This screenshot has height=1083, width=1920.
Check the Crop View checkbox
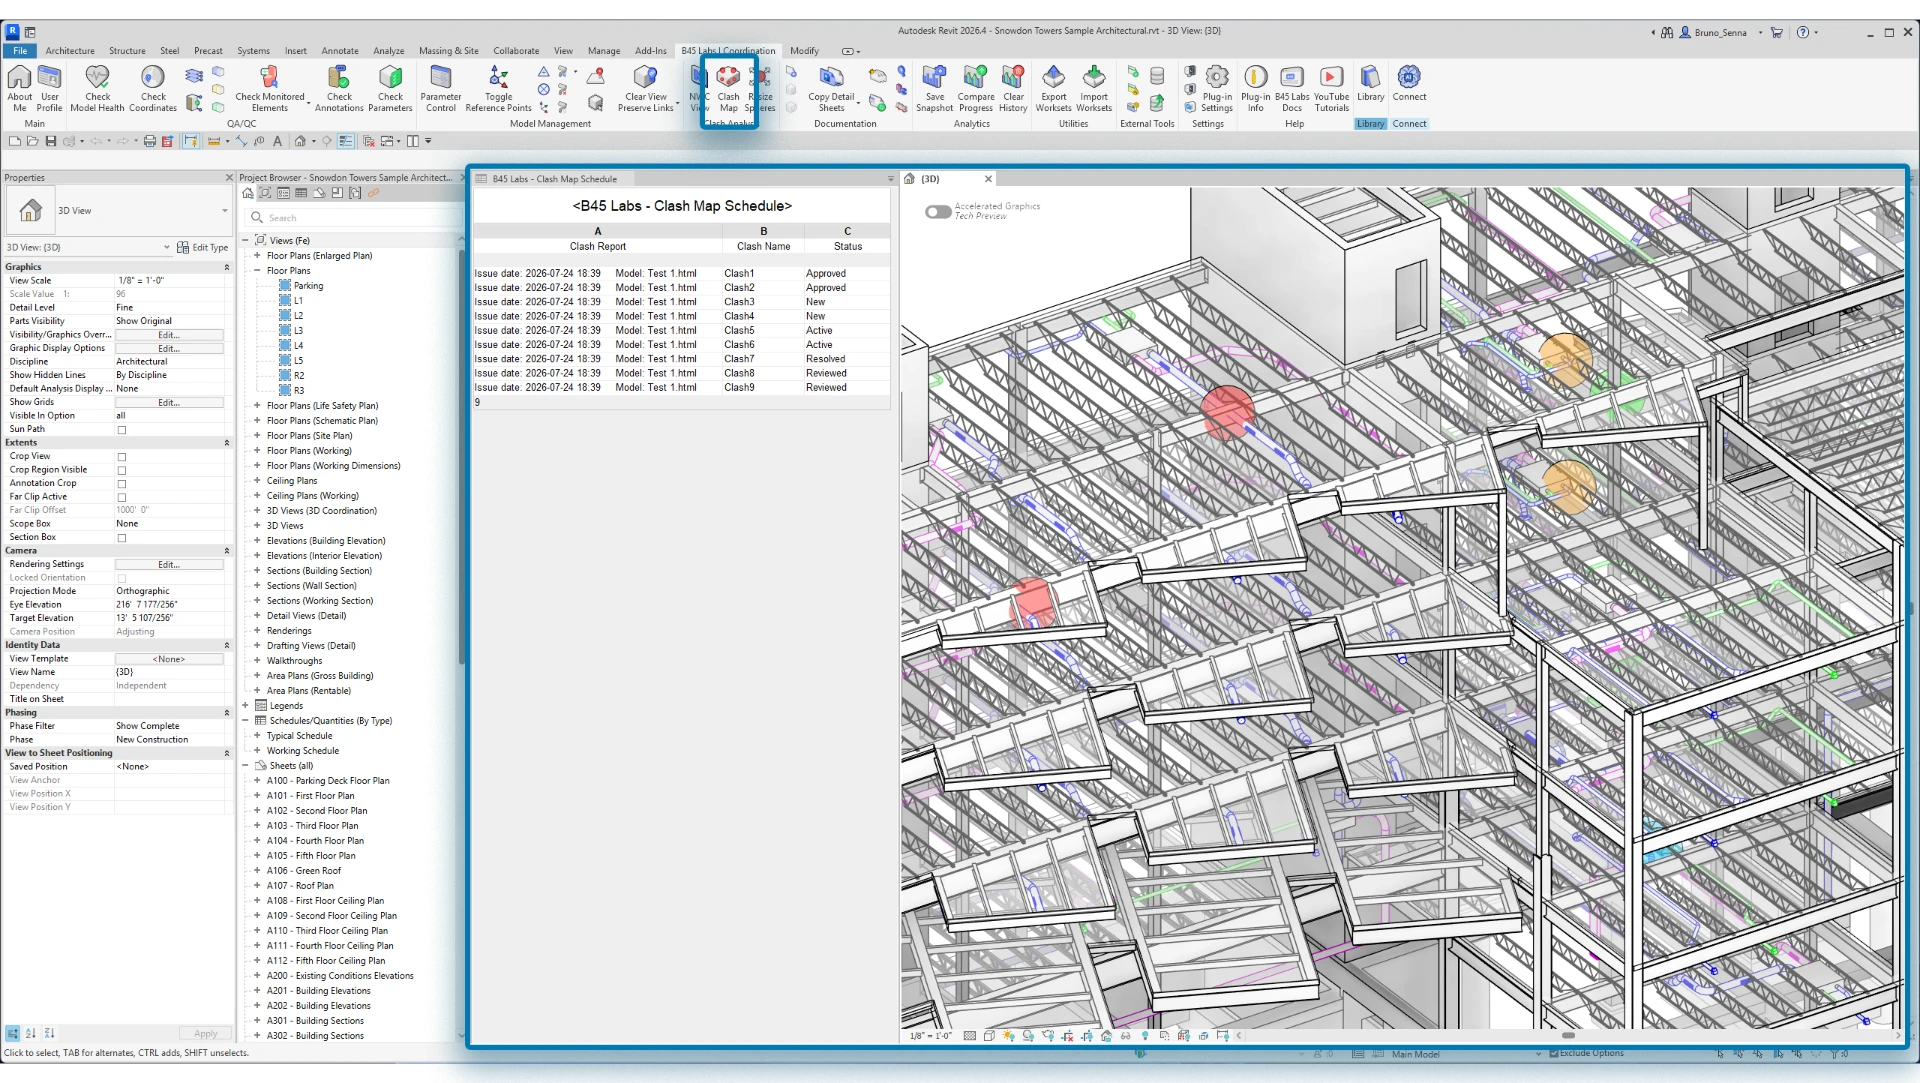[122, 457]
